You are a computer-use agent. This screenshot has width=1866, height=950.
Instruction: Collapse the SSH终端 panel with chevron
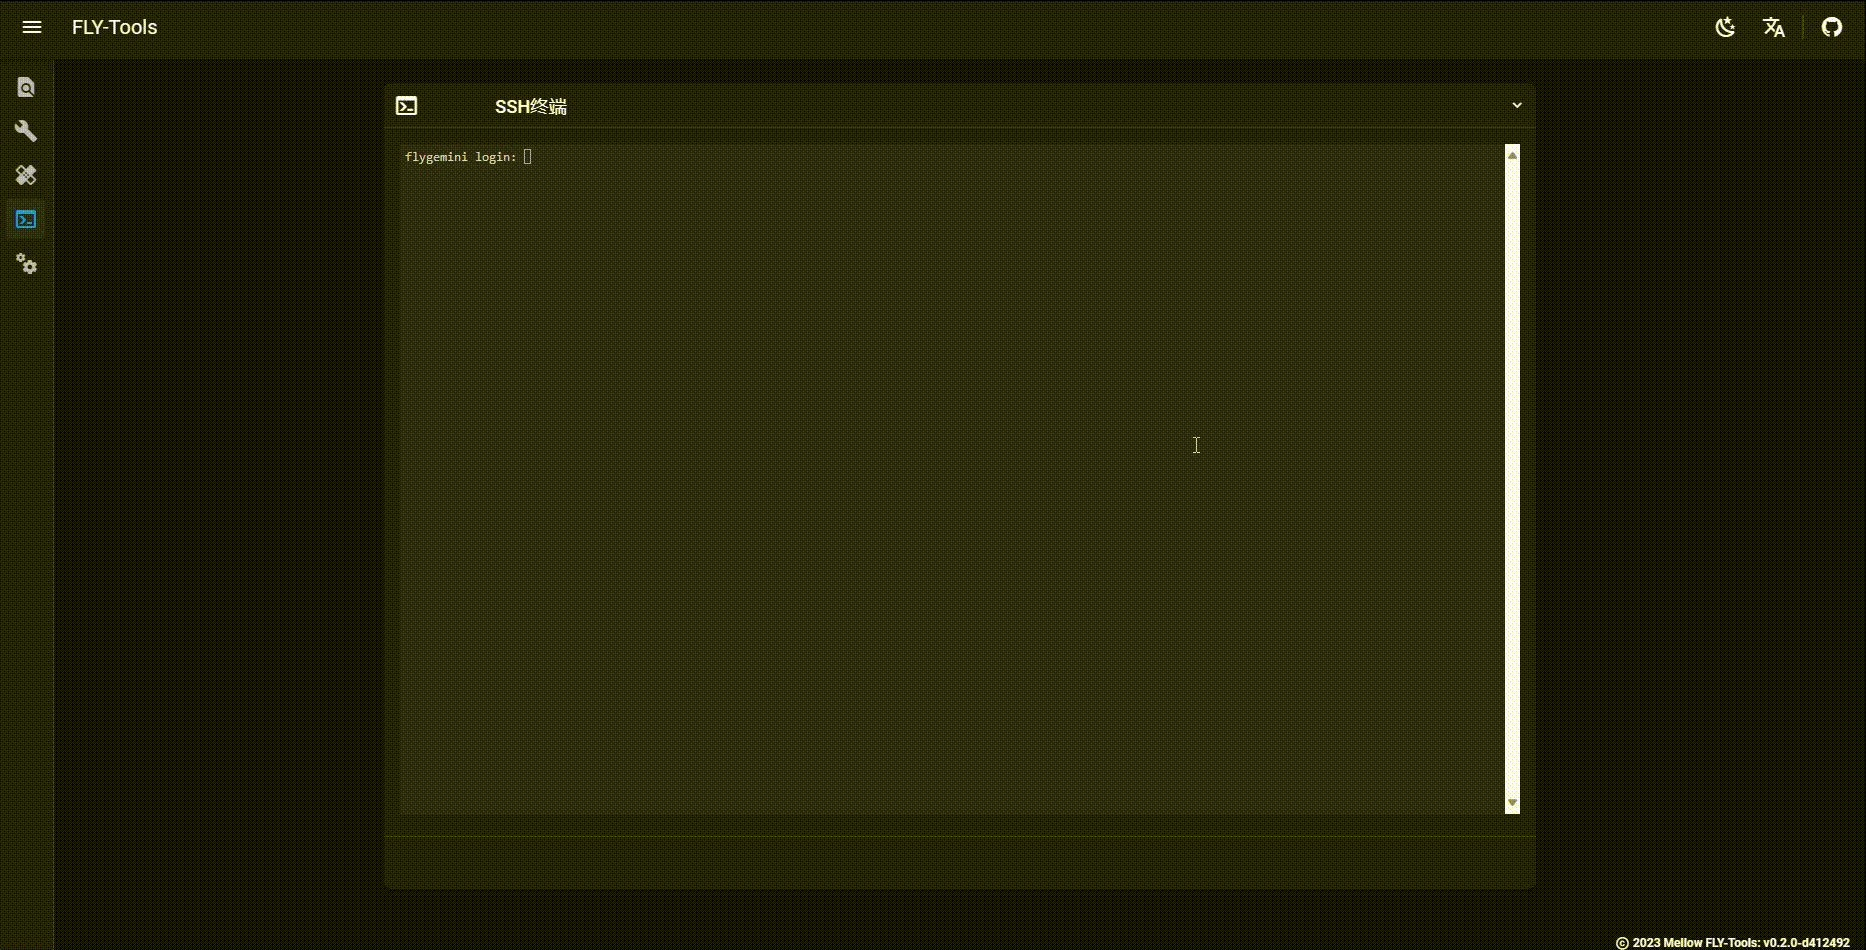pyautogui.click(x=1516, y=105)
